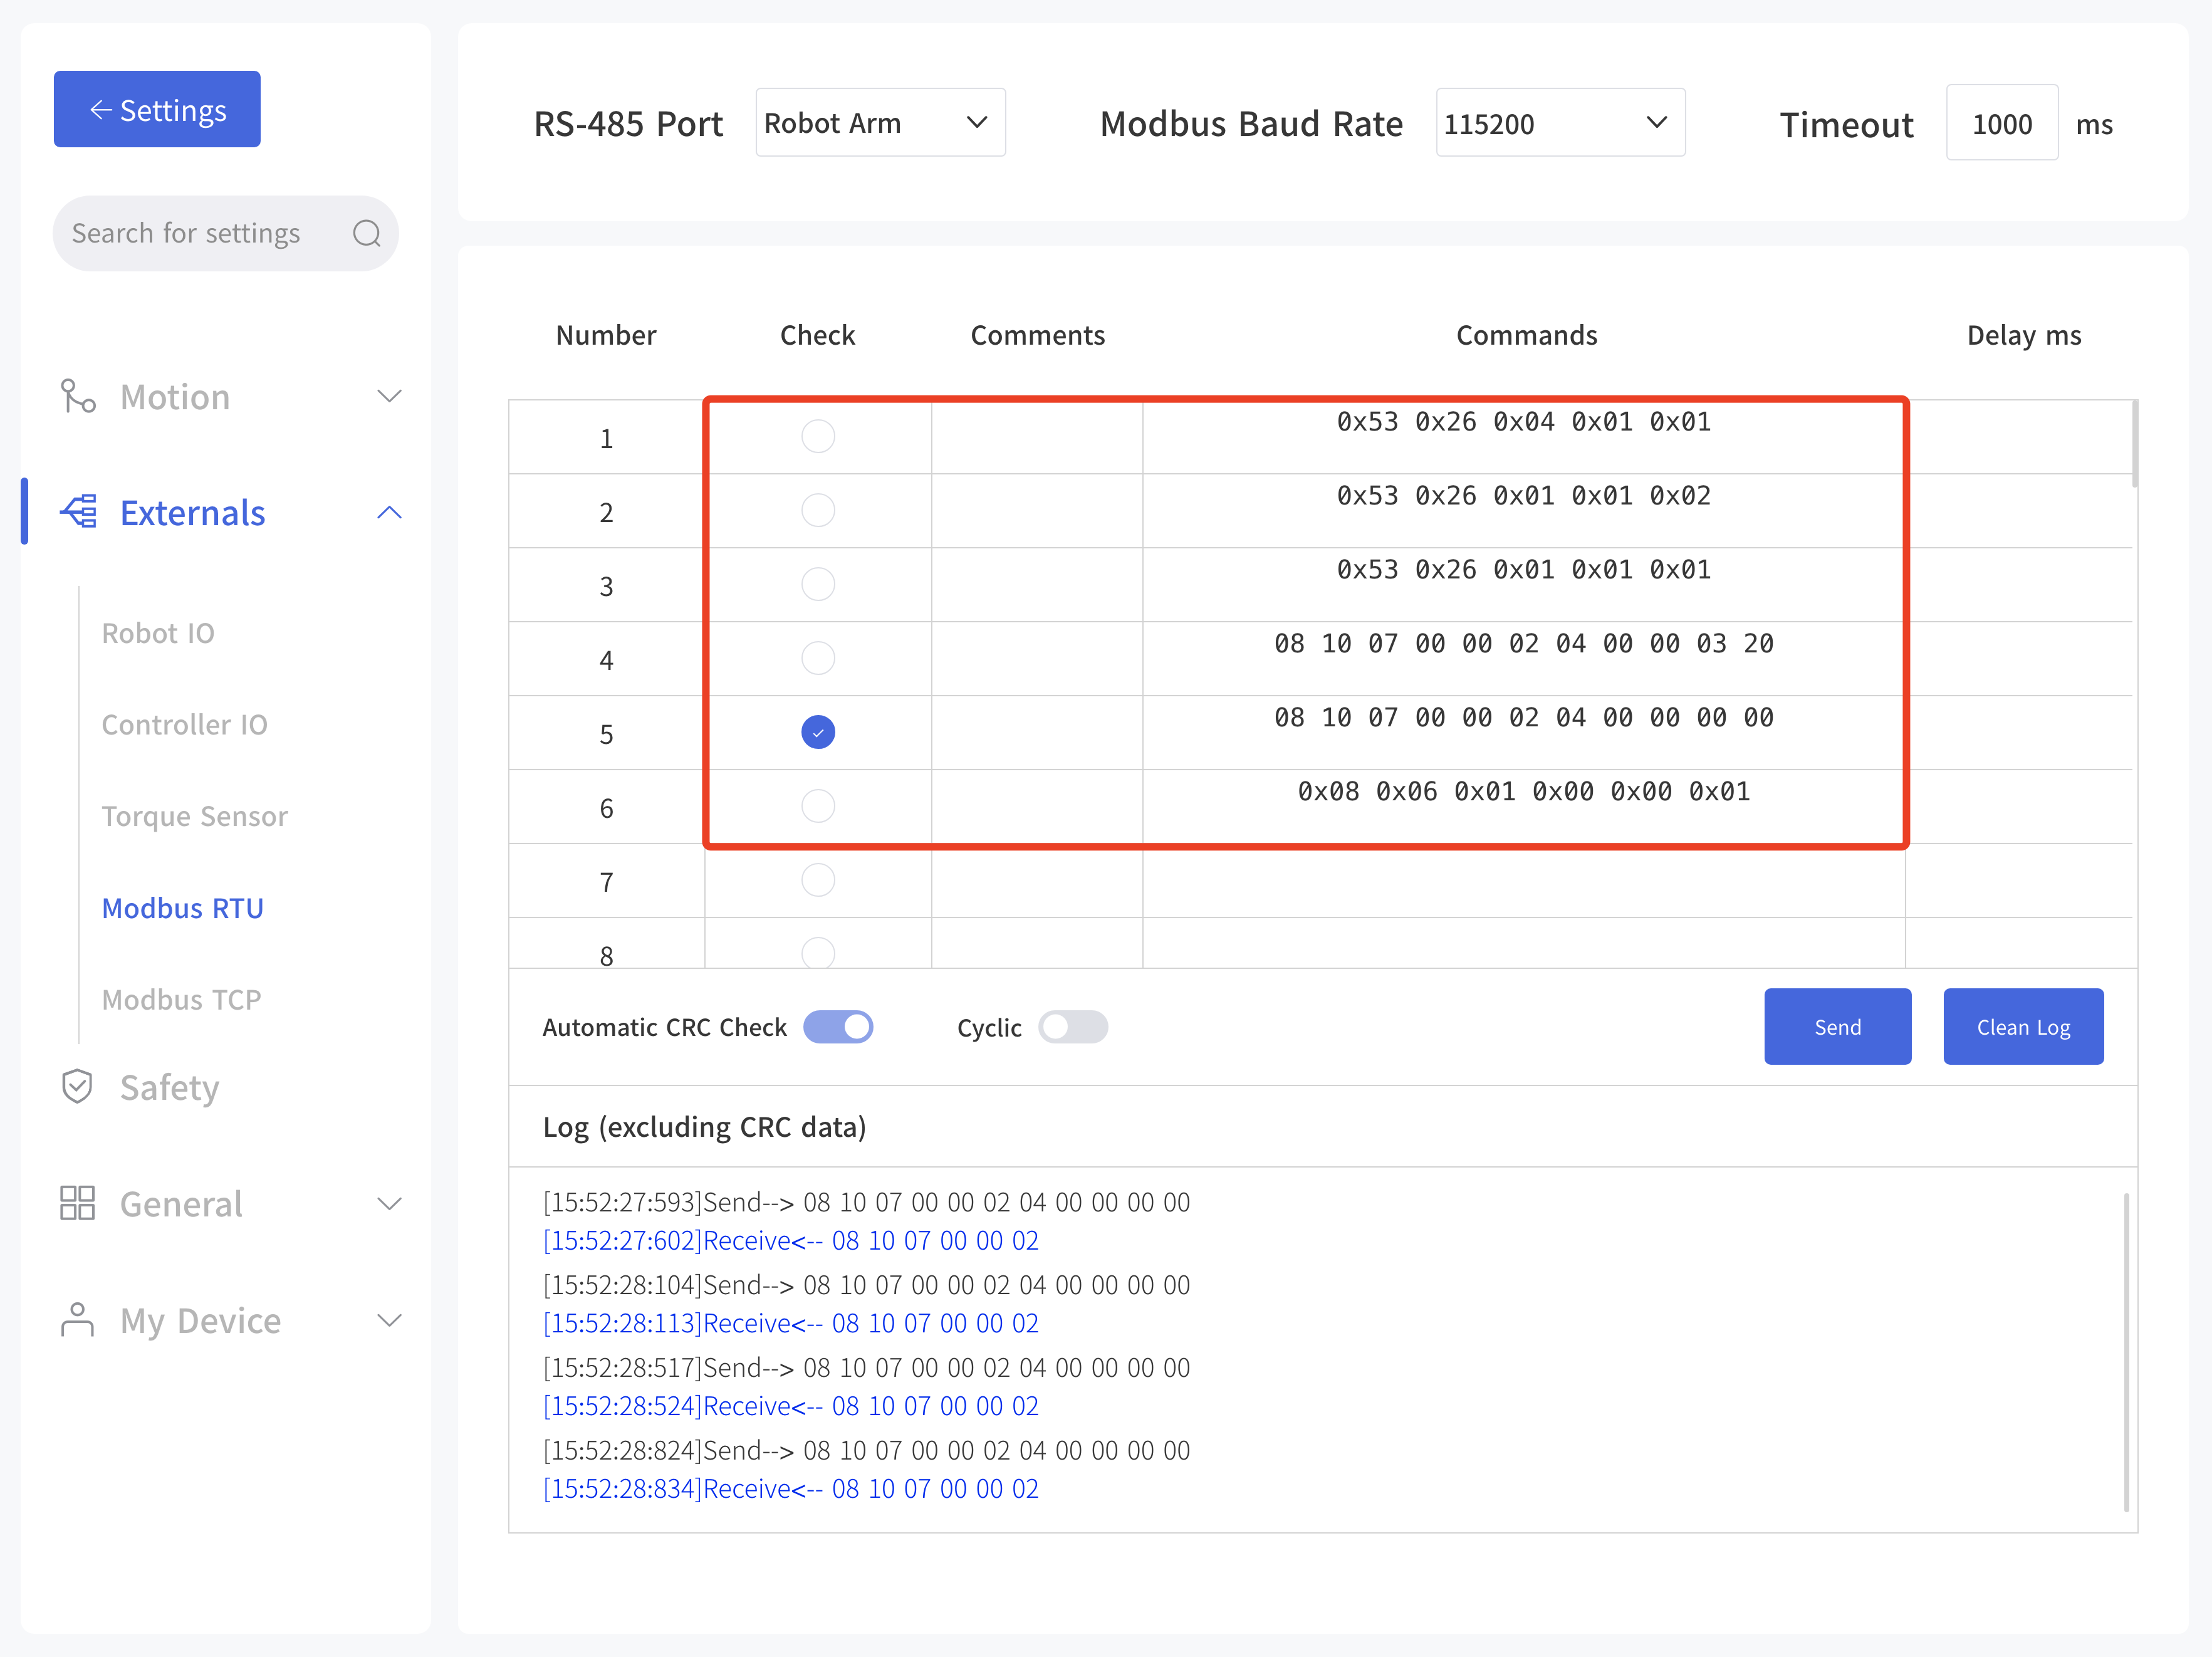Click the Search for settings field
2212x1657 pixels.
coord(225,233)
